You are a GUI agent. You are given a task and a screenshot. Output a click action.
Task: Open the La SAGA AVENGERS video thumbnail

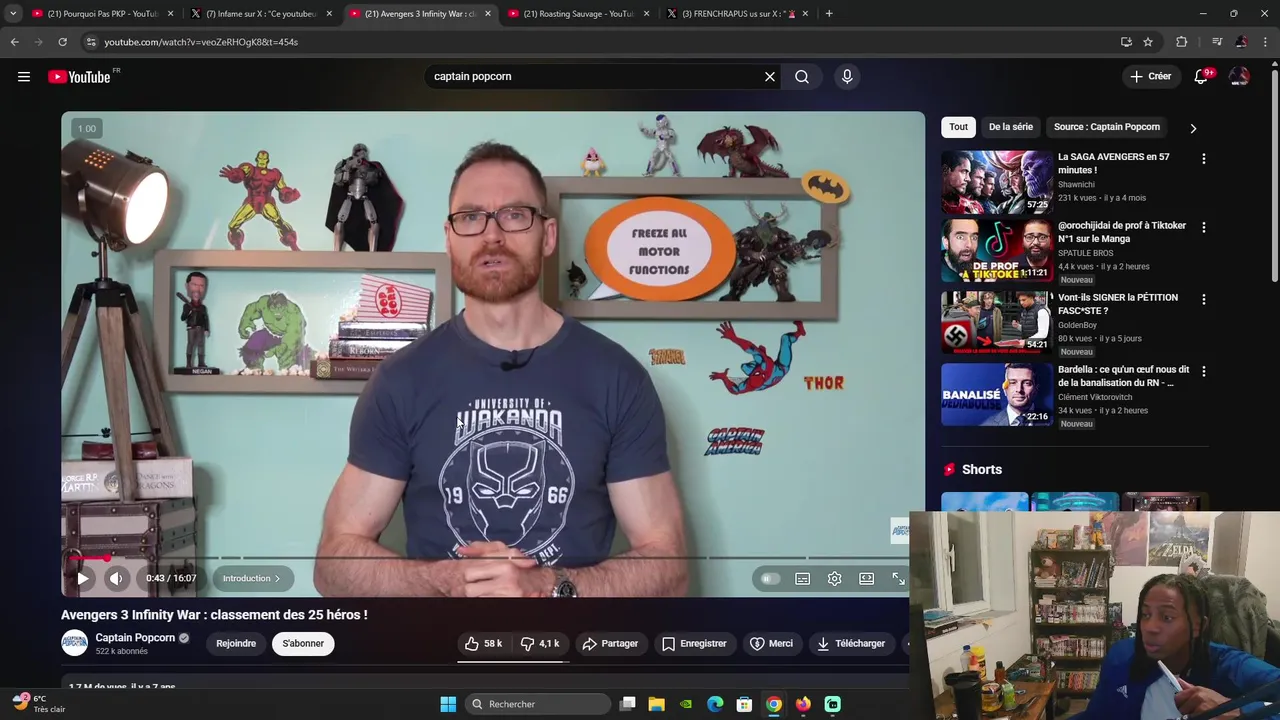[x=997, y=182]
